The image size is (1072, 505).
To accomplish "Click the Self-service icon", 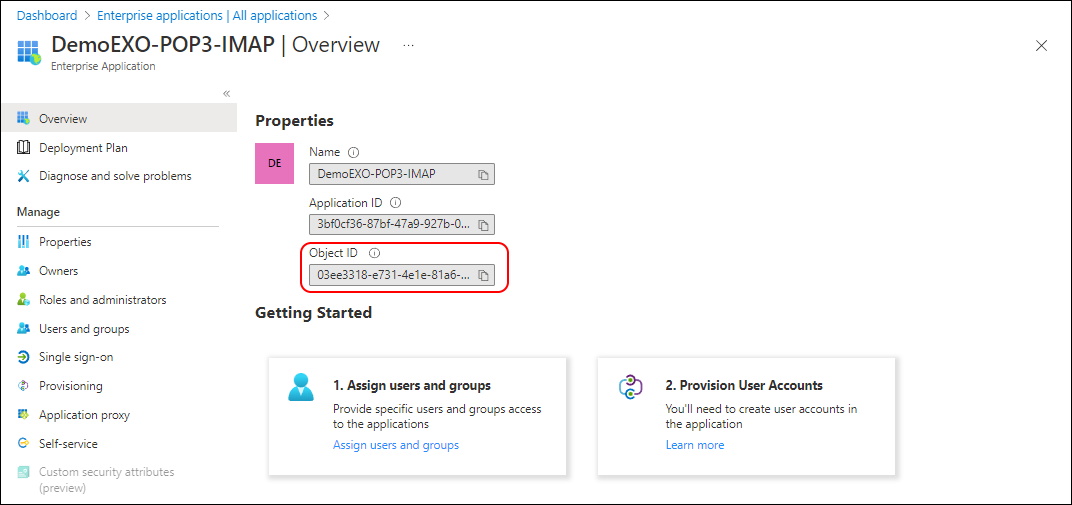I will point(24,443).
